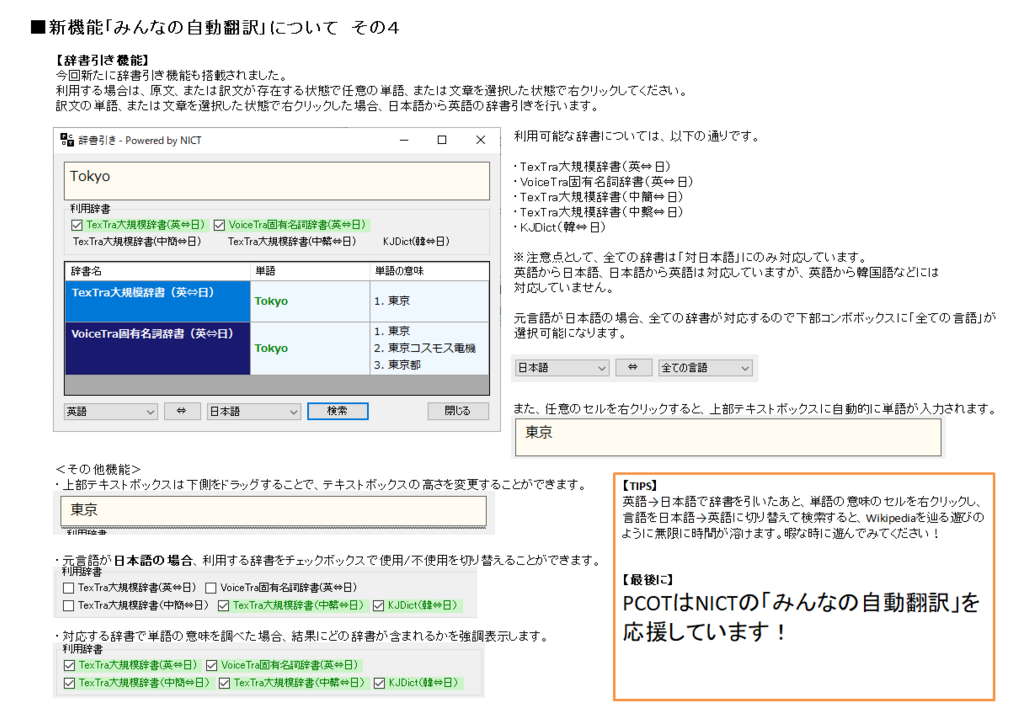This screenshot has height=719, width=1024.
Task: Click the <その他機能> heading
Action: (x=98, y=469)
